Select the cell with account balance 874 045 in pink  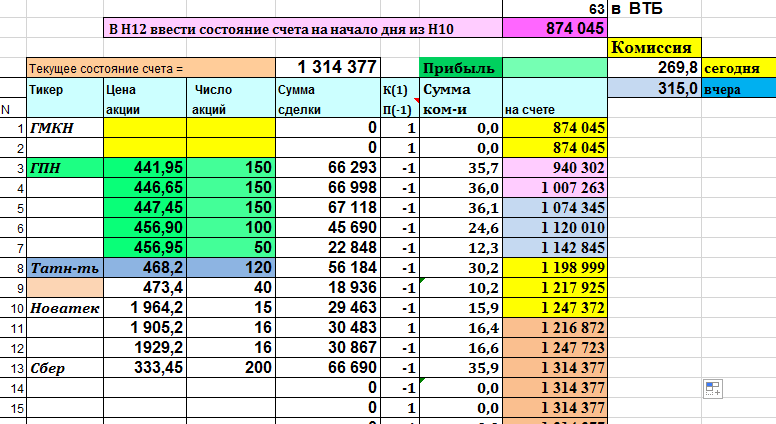pyautogui.click(x=555, y=28)
